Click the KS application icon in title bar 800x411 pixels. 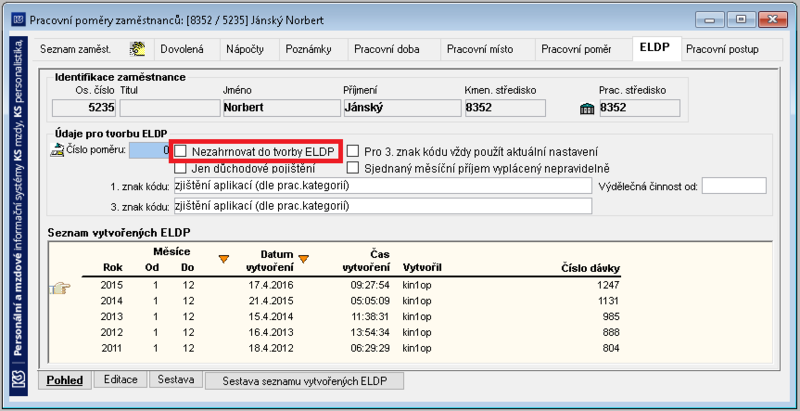pyautogui.click(x=19, y=20)
